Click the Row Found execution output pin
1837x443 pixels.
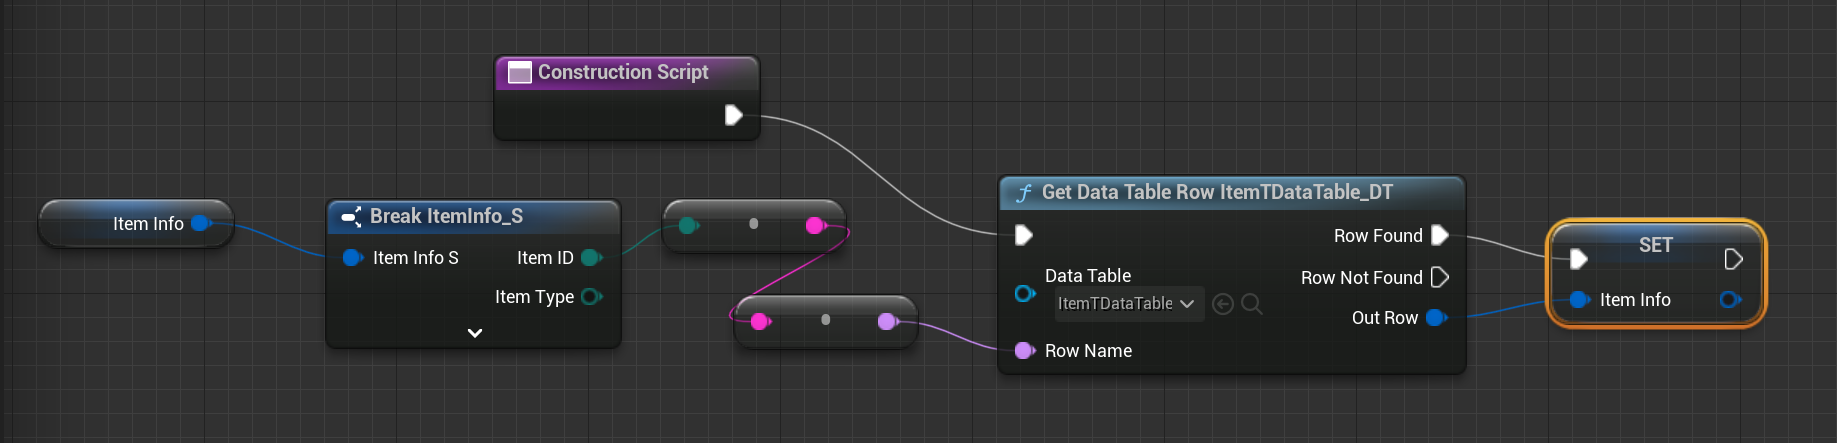1440,235
